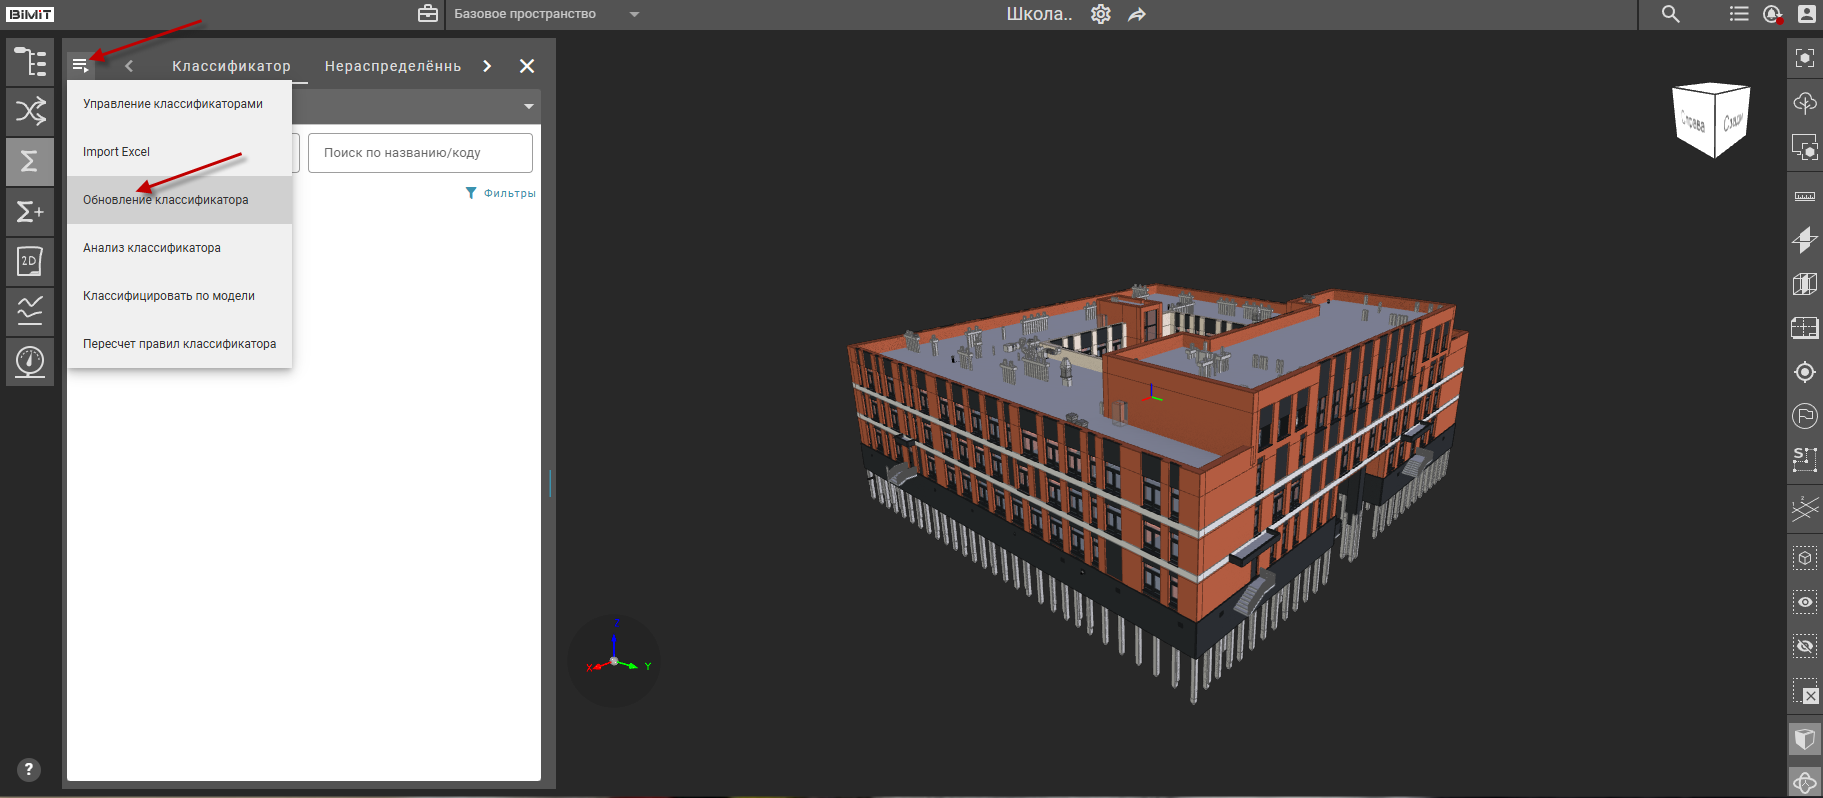Image resolution: width=1823 pixels, height=798 pixels.
Task: Open the model tree structure panel
Action: [30, 62]
